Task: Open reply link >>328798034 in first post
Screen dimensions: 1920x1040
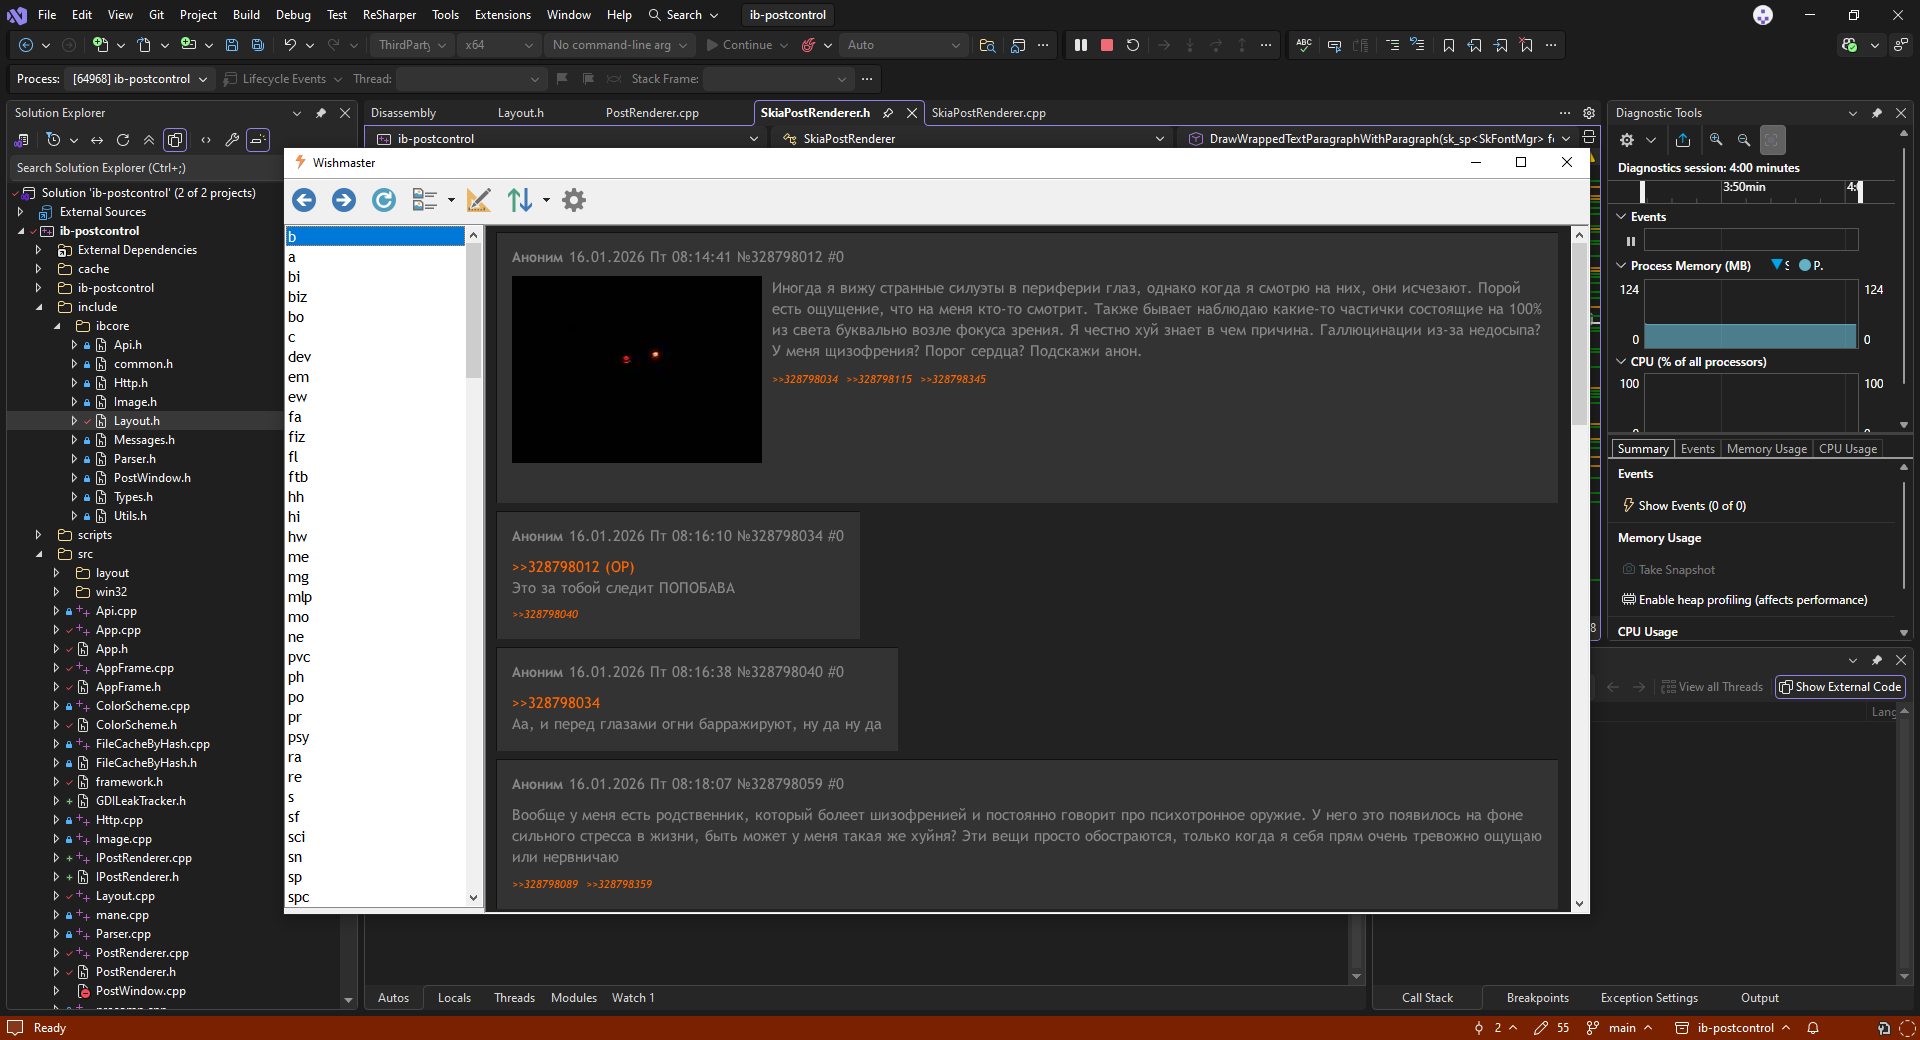Action: click(805, 379)
